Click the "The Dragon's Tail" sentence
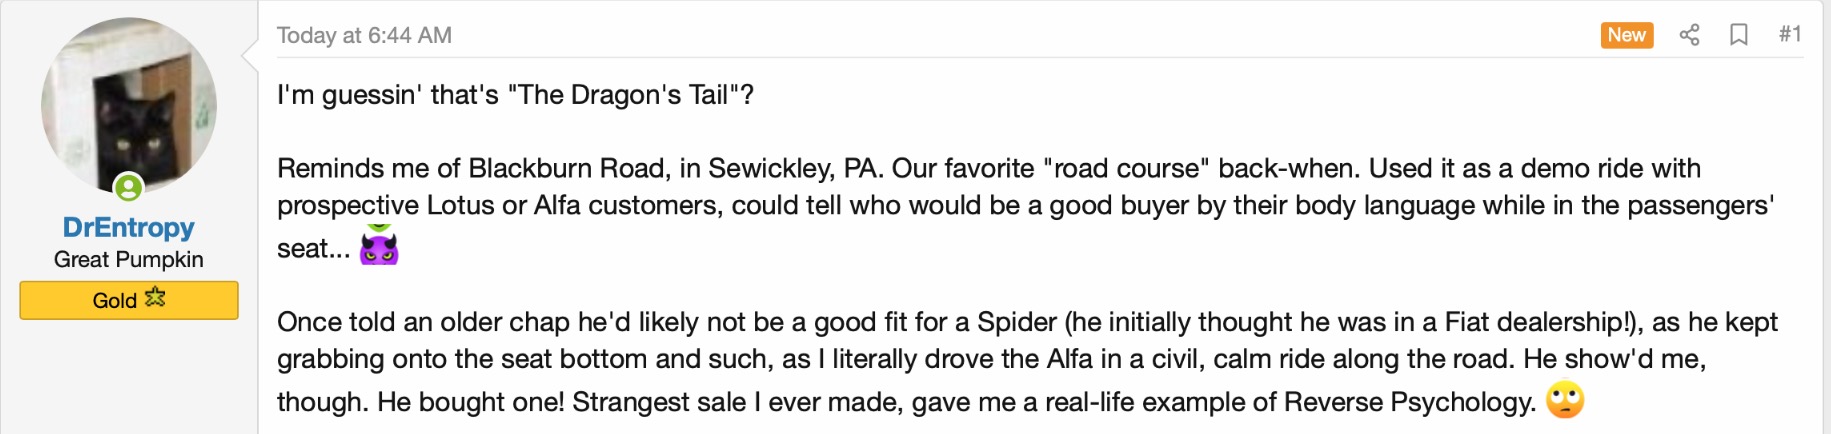 point(515,95)
